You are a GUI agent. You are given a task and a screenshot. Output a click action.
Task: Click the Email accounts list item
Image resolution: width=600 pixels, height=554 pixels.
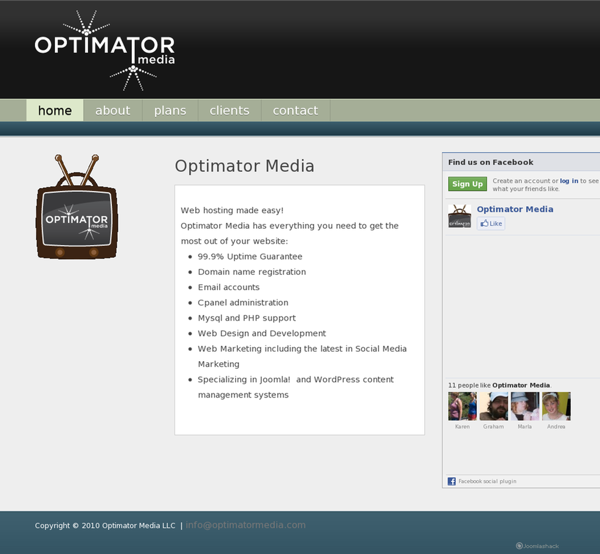228,287
